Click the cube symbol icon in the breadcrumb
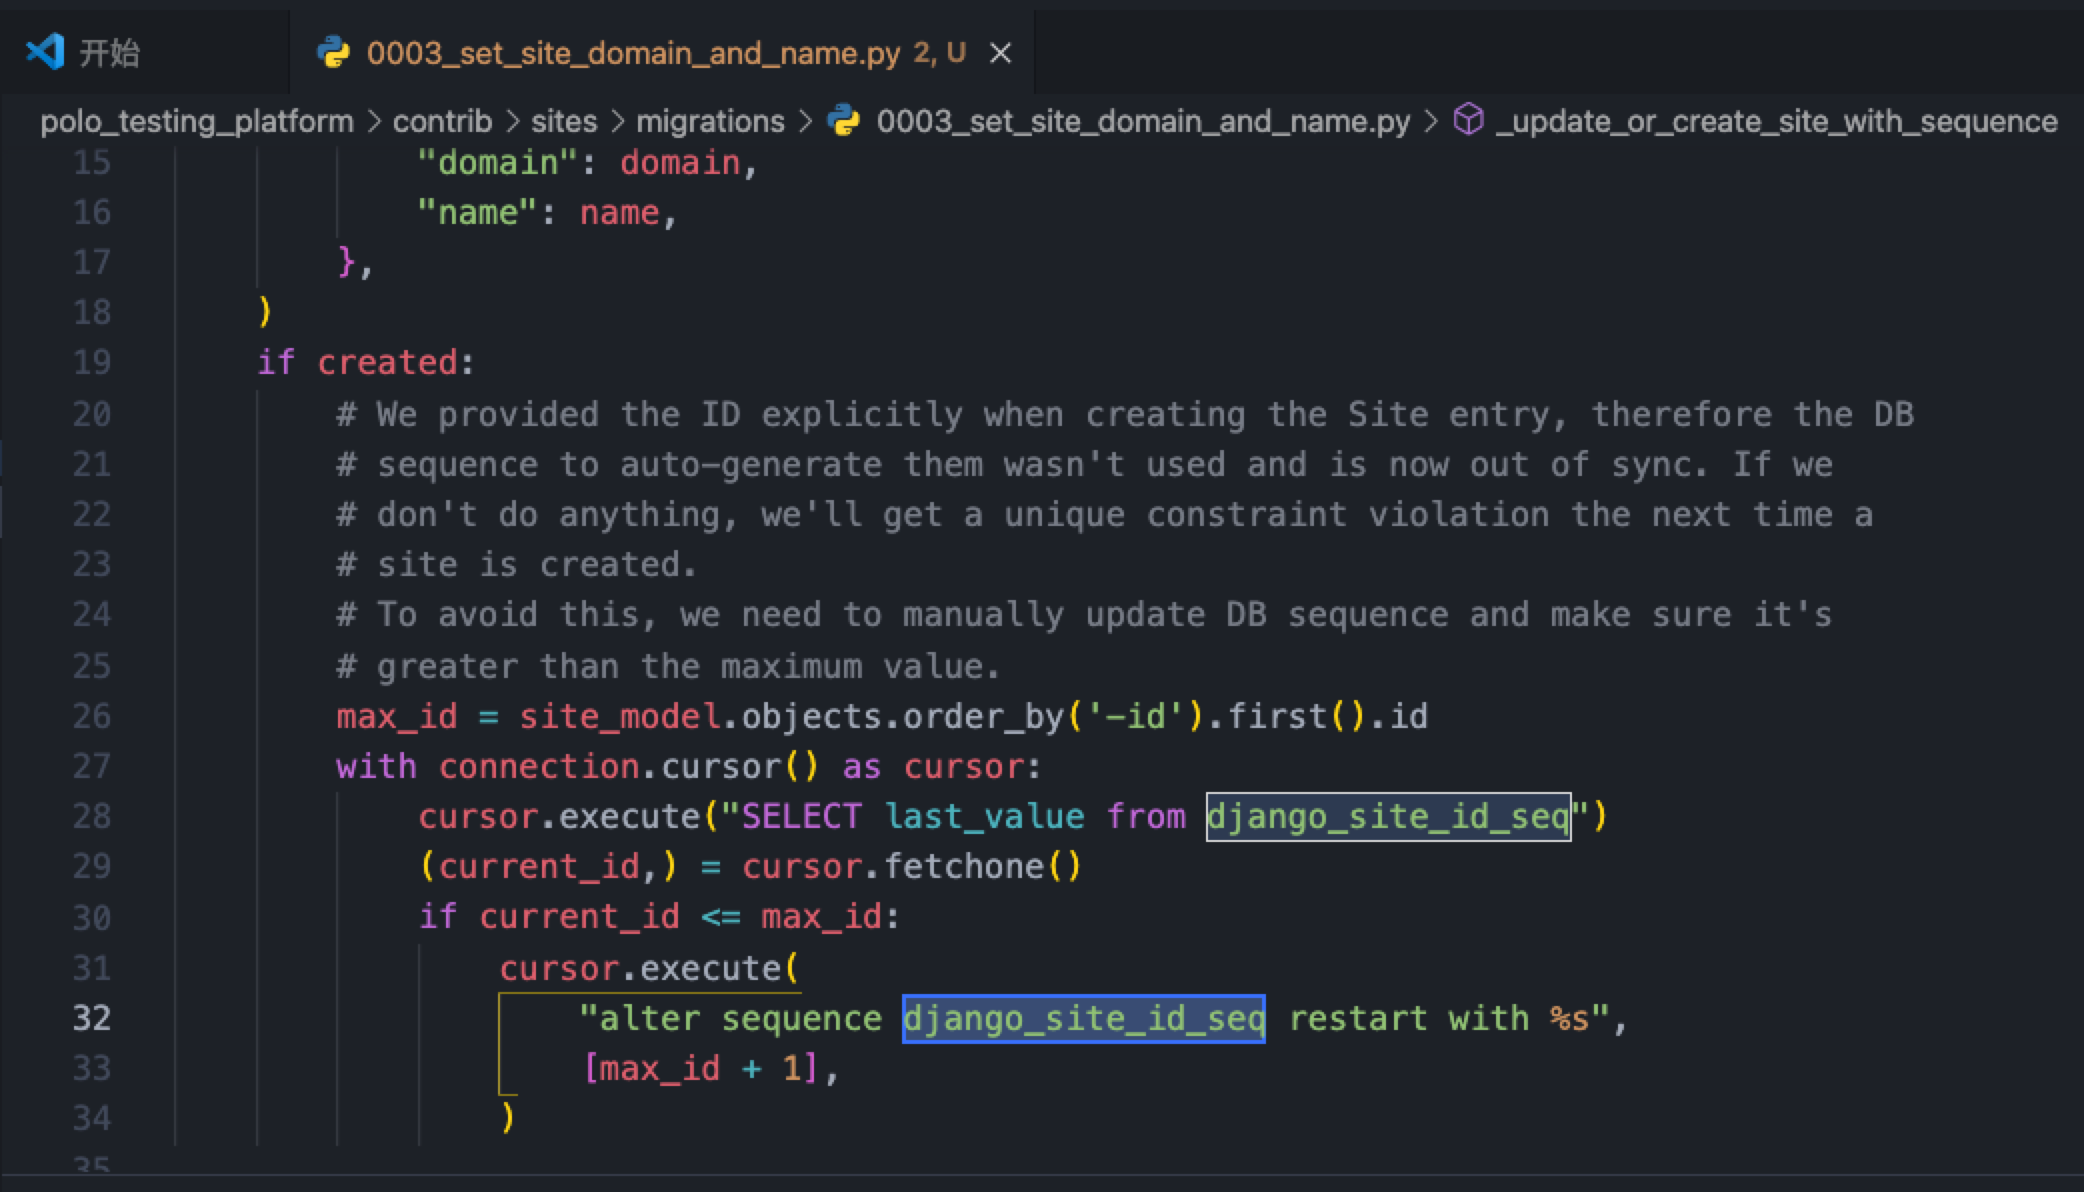Screen dimensions: 2084x1192 click(x=1468, y=121)
